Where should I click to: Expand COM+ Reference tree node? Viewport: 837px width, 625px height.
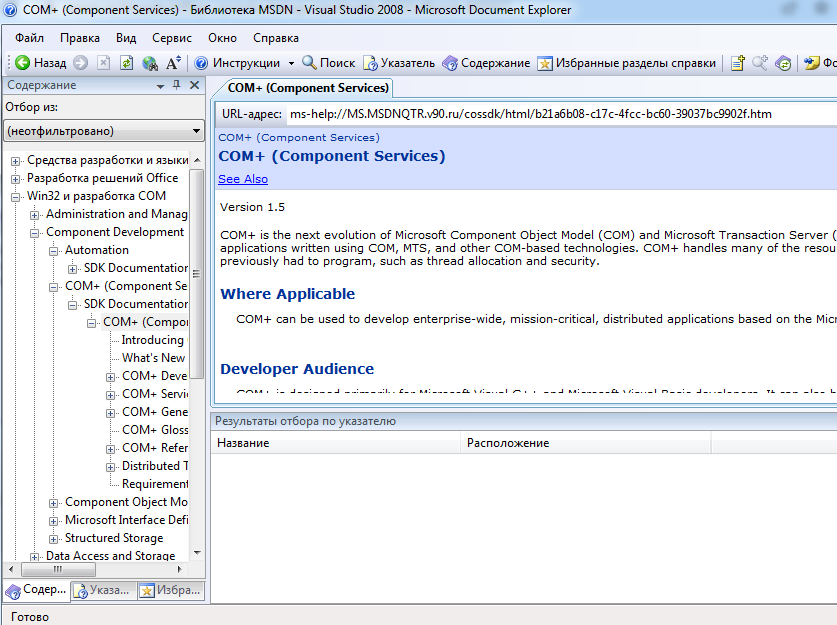(110, 449)
